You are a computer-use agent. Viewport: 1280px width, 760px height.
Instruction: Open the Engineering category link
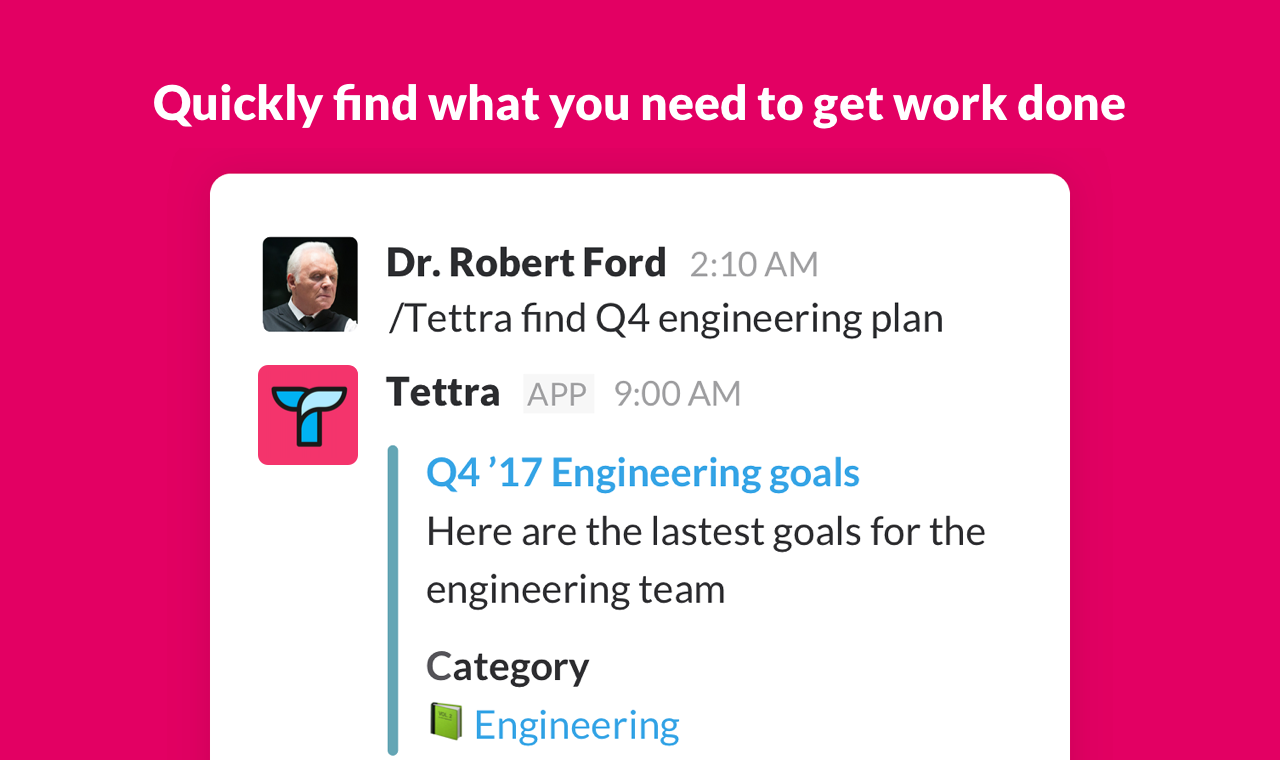click(x=577, y=725)
